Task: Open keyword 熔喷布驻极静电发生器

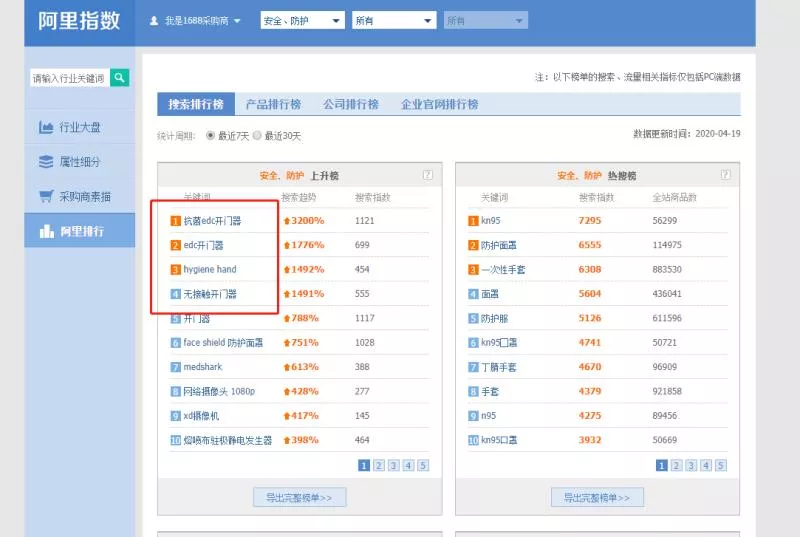Action: 228,440
